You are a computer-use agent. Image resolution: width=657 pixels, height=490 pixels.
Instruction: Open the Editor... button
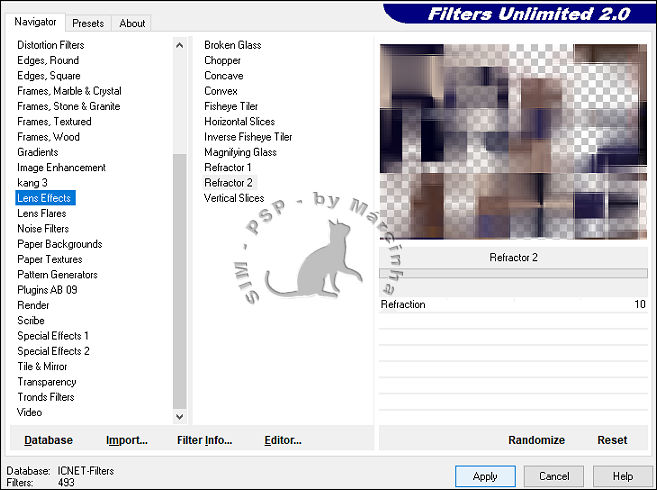[x=283, y=440]
